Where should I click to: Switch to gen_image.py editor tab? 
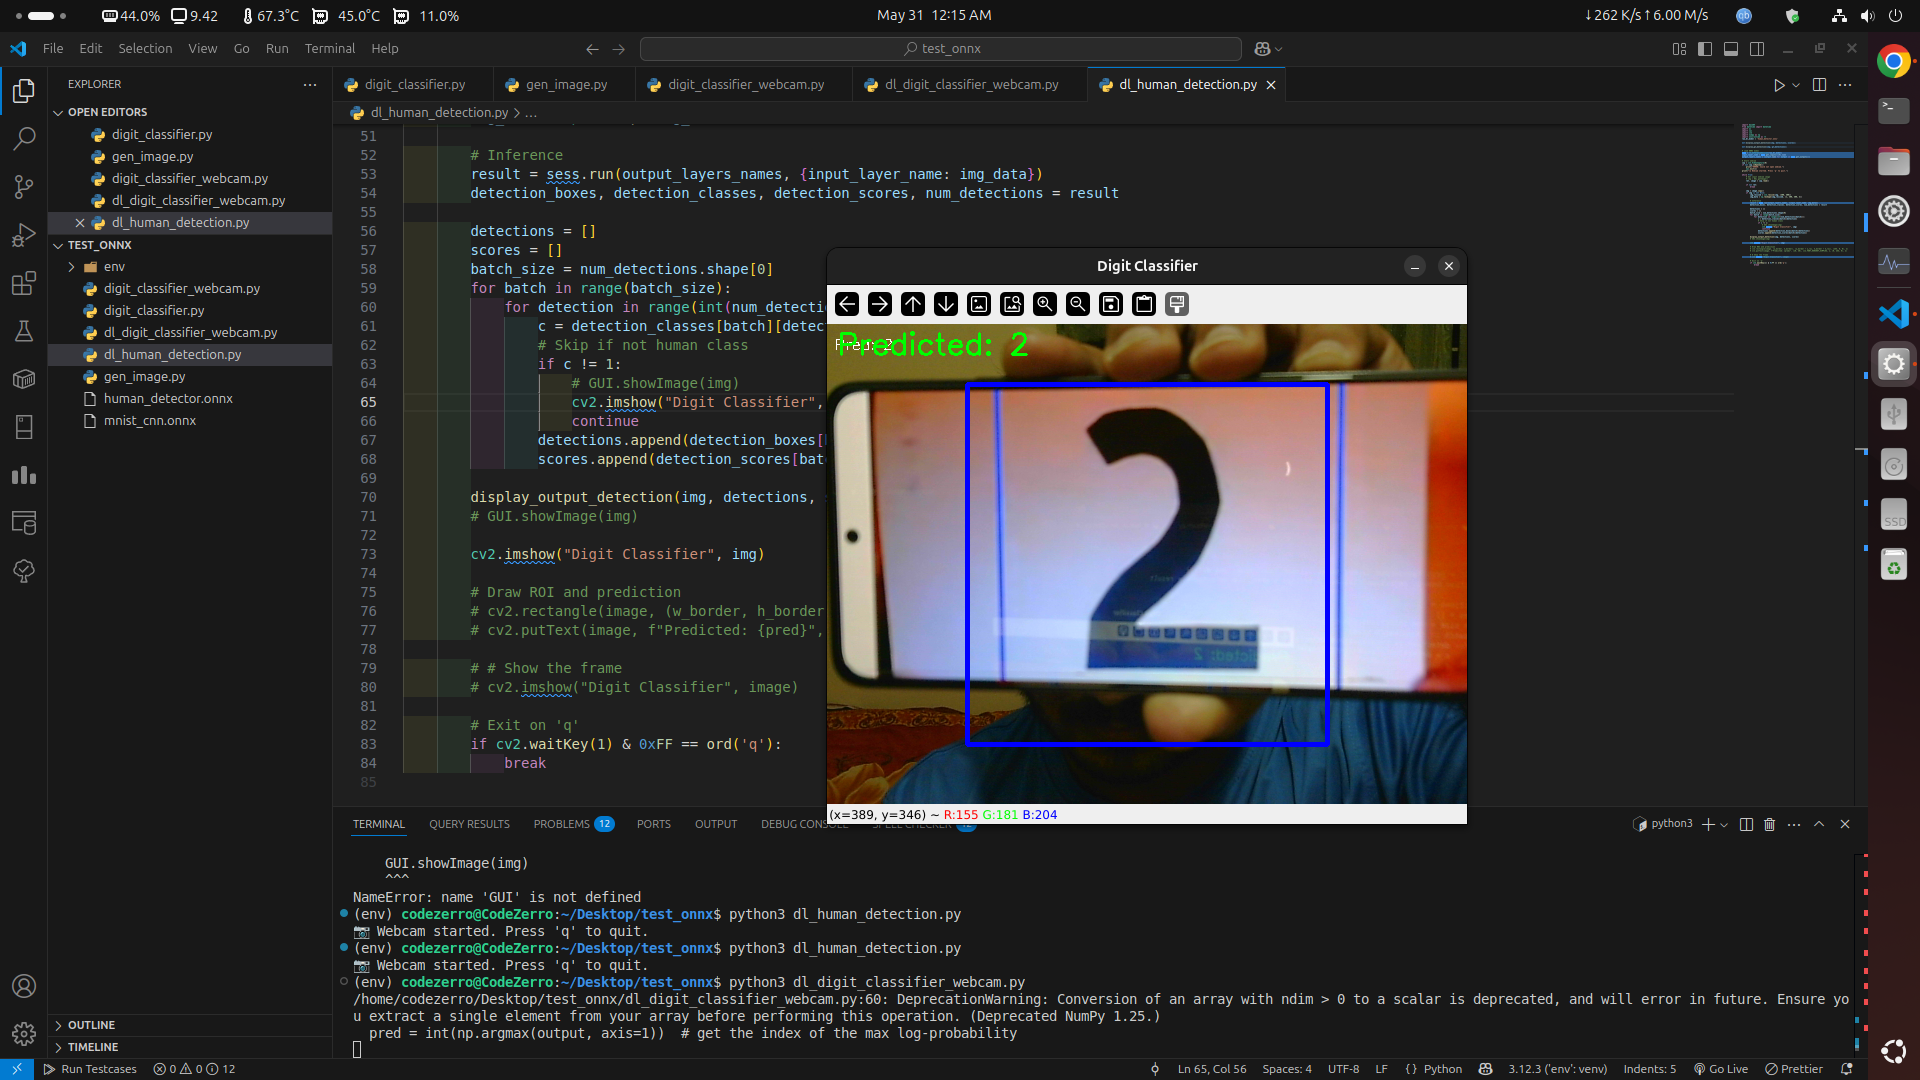pyautogui.click(x=566, y=85)
